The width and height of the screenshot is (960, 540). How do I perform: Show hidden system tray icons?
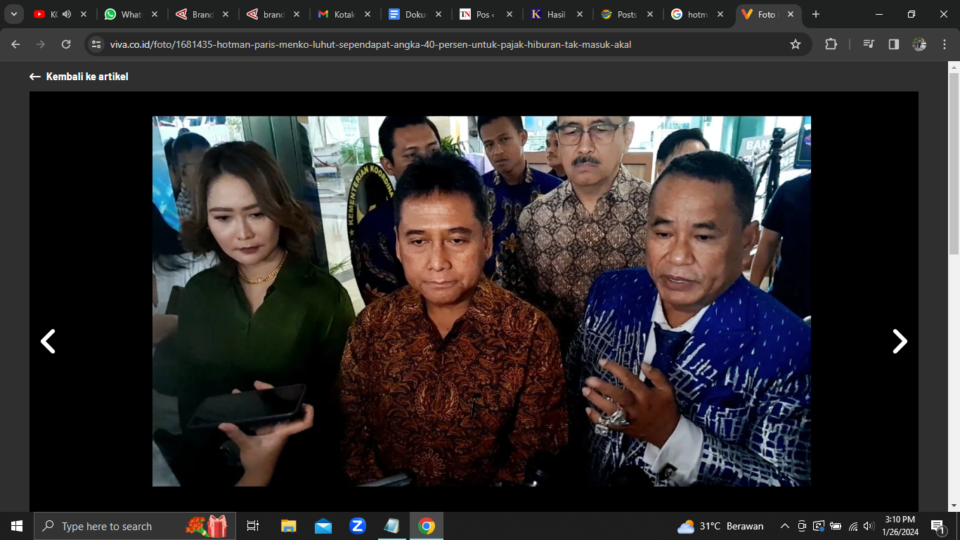(784, 526)
